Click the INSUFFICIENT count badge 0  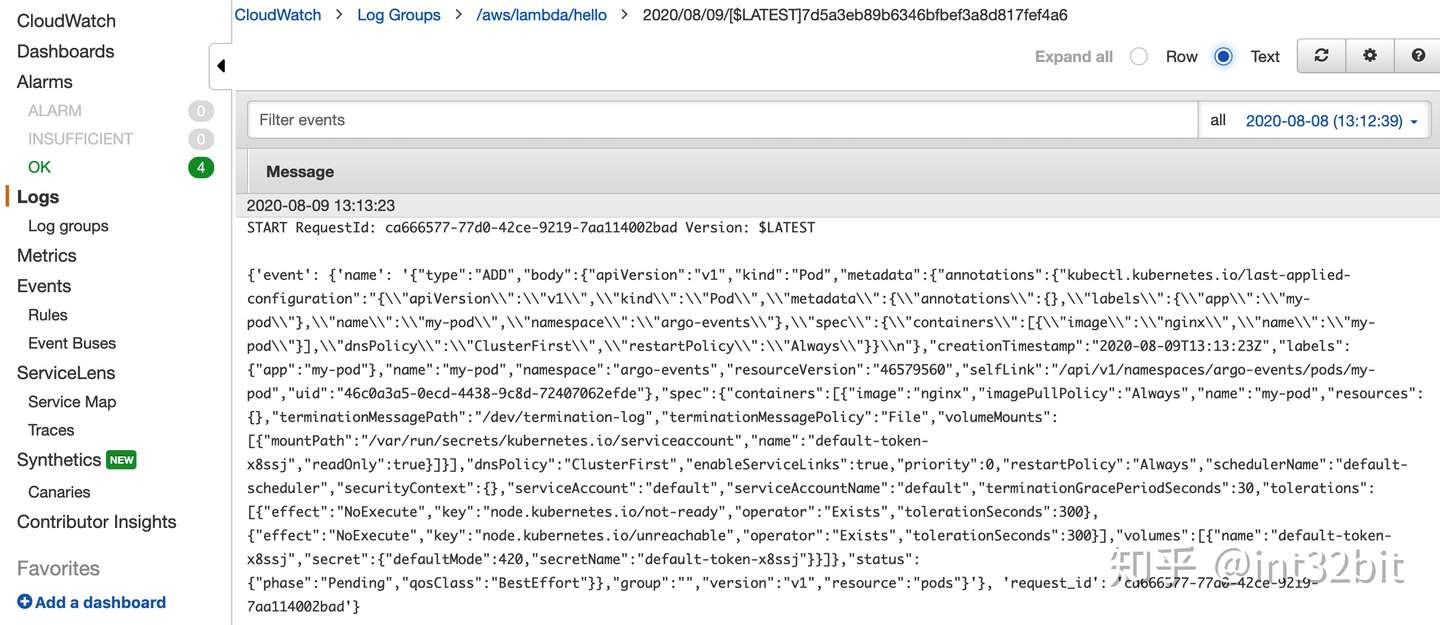[x=201, y=139]
